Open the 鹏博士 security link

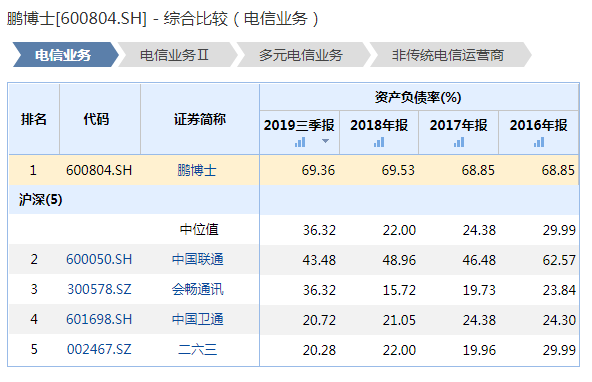(x=197, y=170)
